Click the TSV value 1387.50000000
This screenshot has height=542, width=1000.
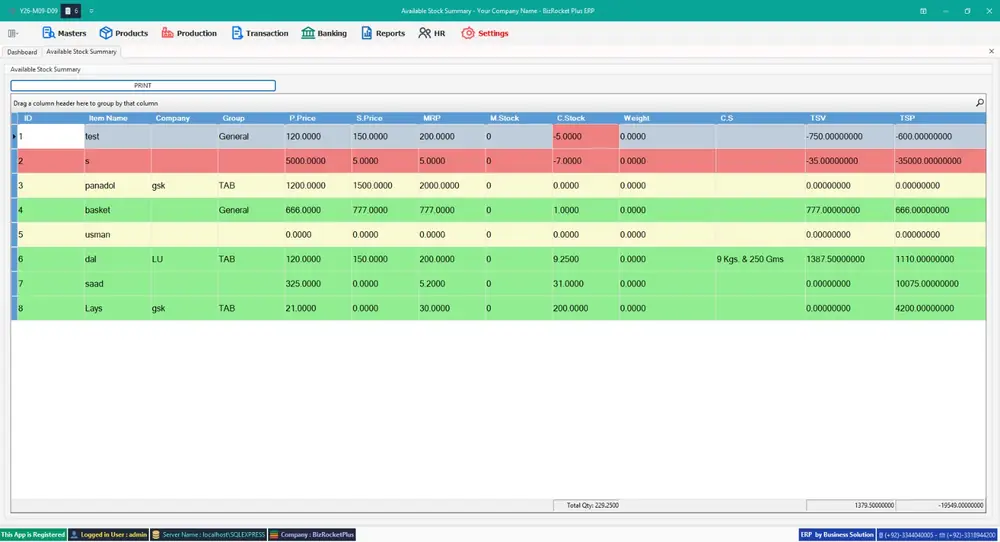tap(849, 259)
